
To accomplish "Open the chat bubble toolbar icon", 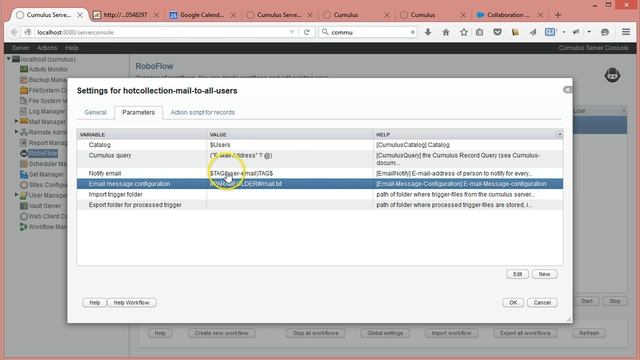I will 605,32.
